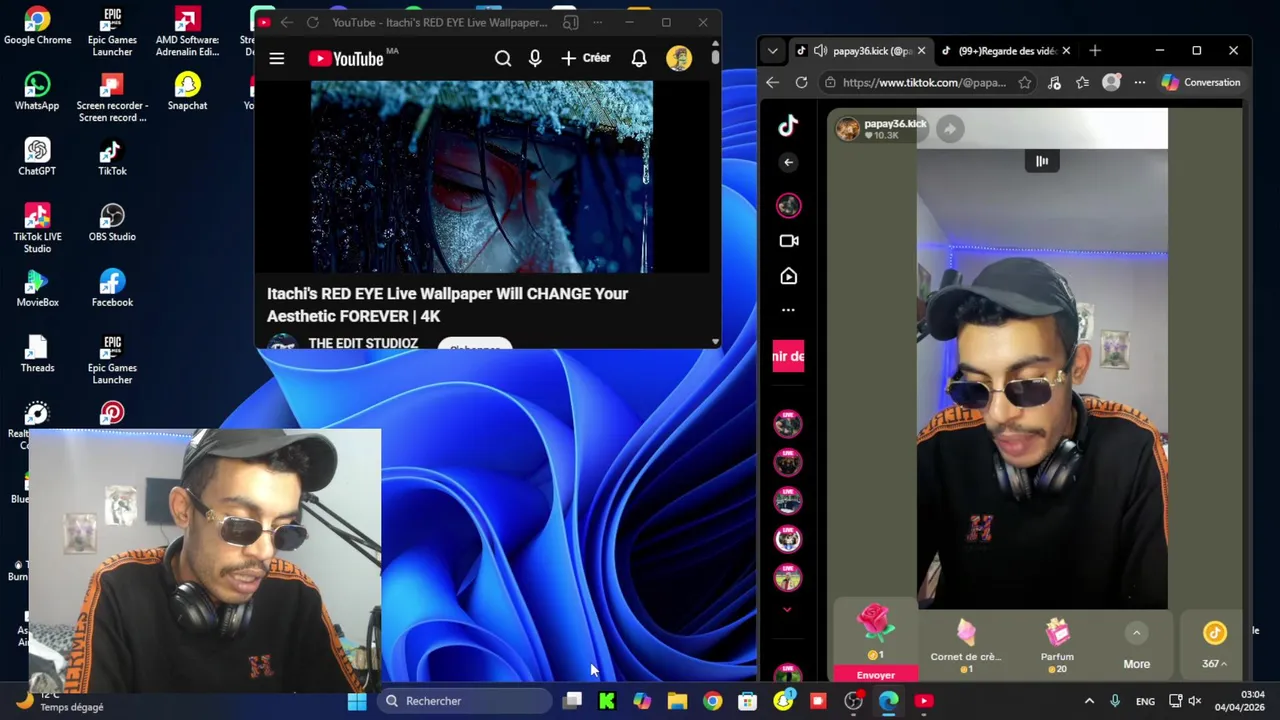The height and width of the screenshot is (720, 1280).
Task: Open Edge media control music icon
Action: (x=1054, y=83)
